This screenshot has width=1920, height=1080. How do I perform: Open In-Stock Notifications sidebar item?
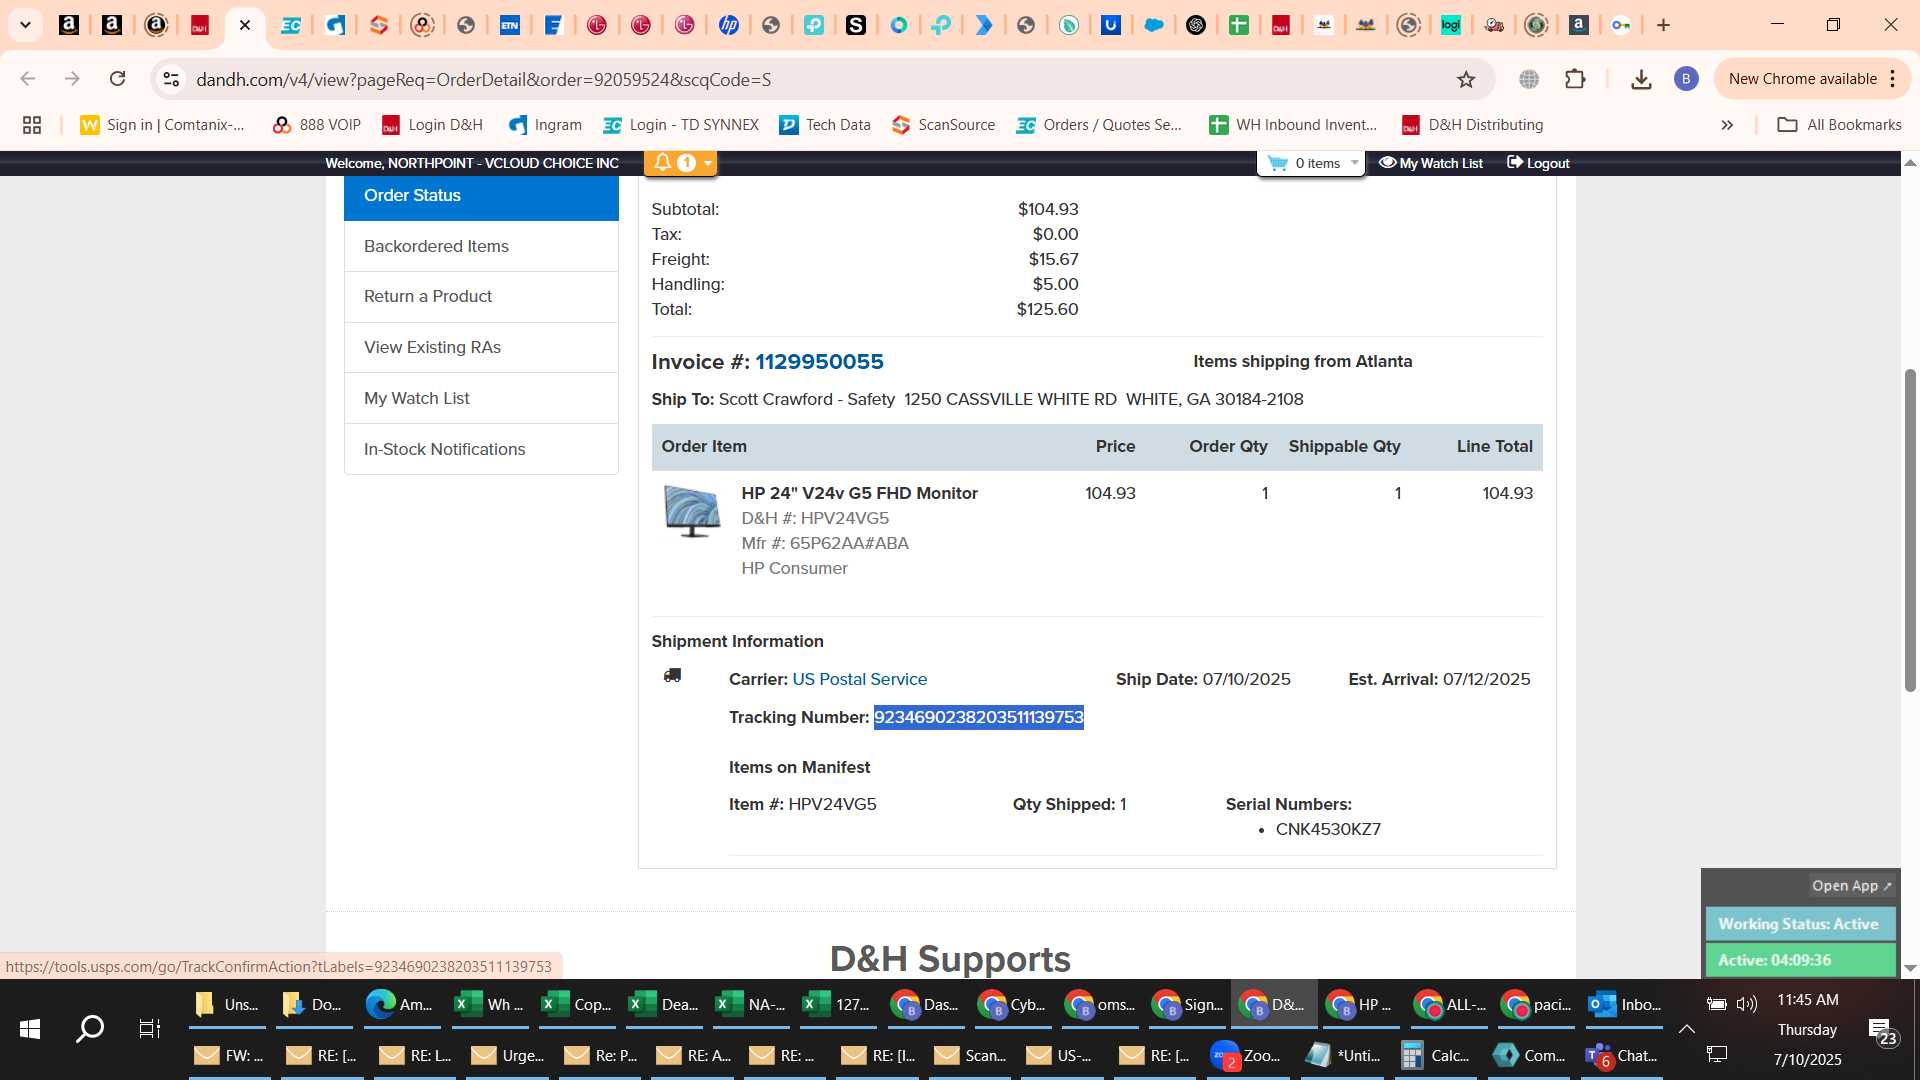pos(481,449)
